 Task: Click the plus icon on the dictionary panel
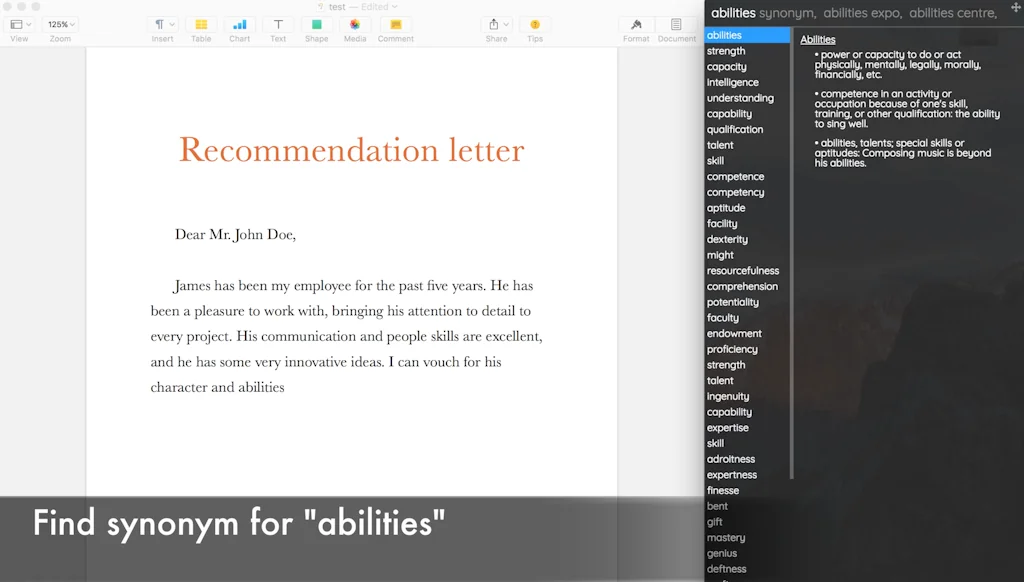tap(1015, 8)
